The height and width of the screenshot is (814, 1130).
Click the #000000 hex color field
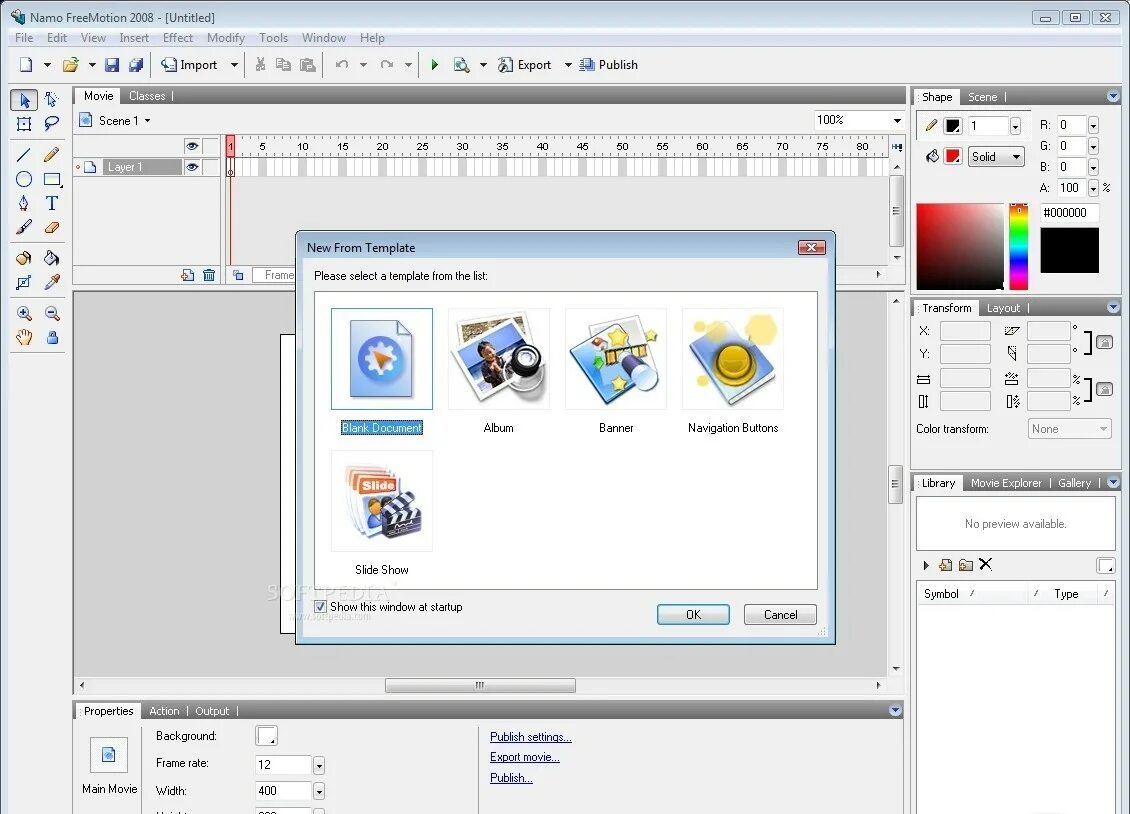[x=1069, y=213]
